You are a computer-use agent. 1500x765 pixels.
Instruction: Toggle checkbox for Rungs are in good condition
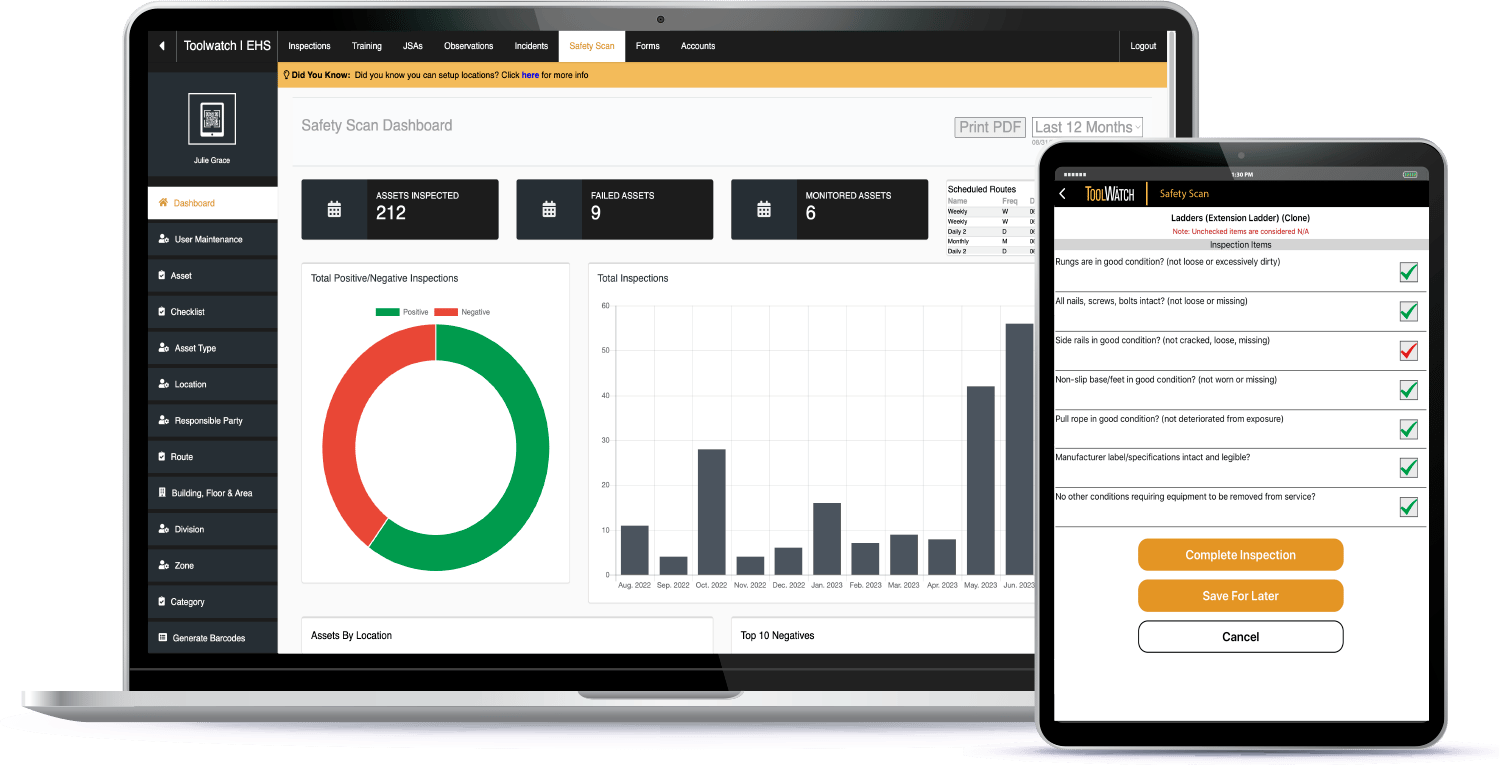pos(1408,272)
